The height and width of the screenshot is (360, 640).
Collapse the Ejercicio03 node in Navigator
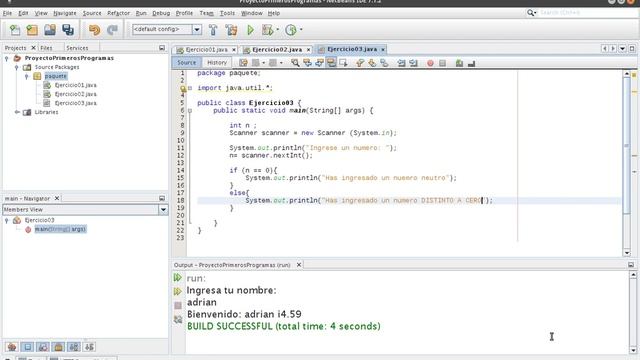point(7,220)
